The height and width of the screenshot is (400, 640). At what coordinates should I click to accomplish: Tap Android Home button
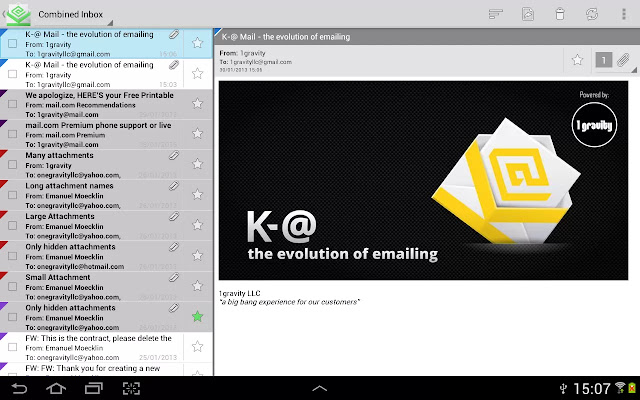56,388
